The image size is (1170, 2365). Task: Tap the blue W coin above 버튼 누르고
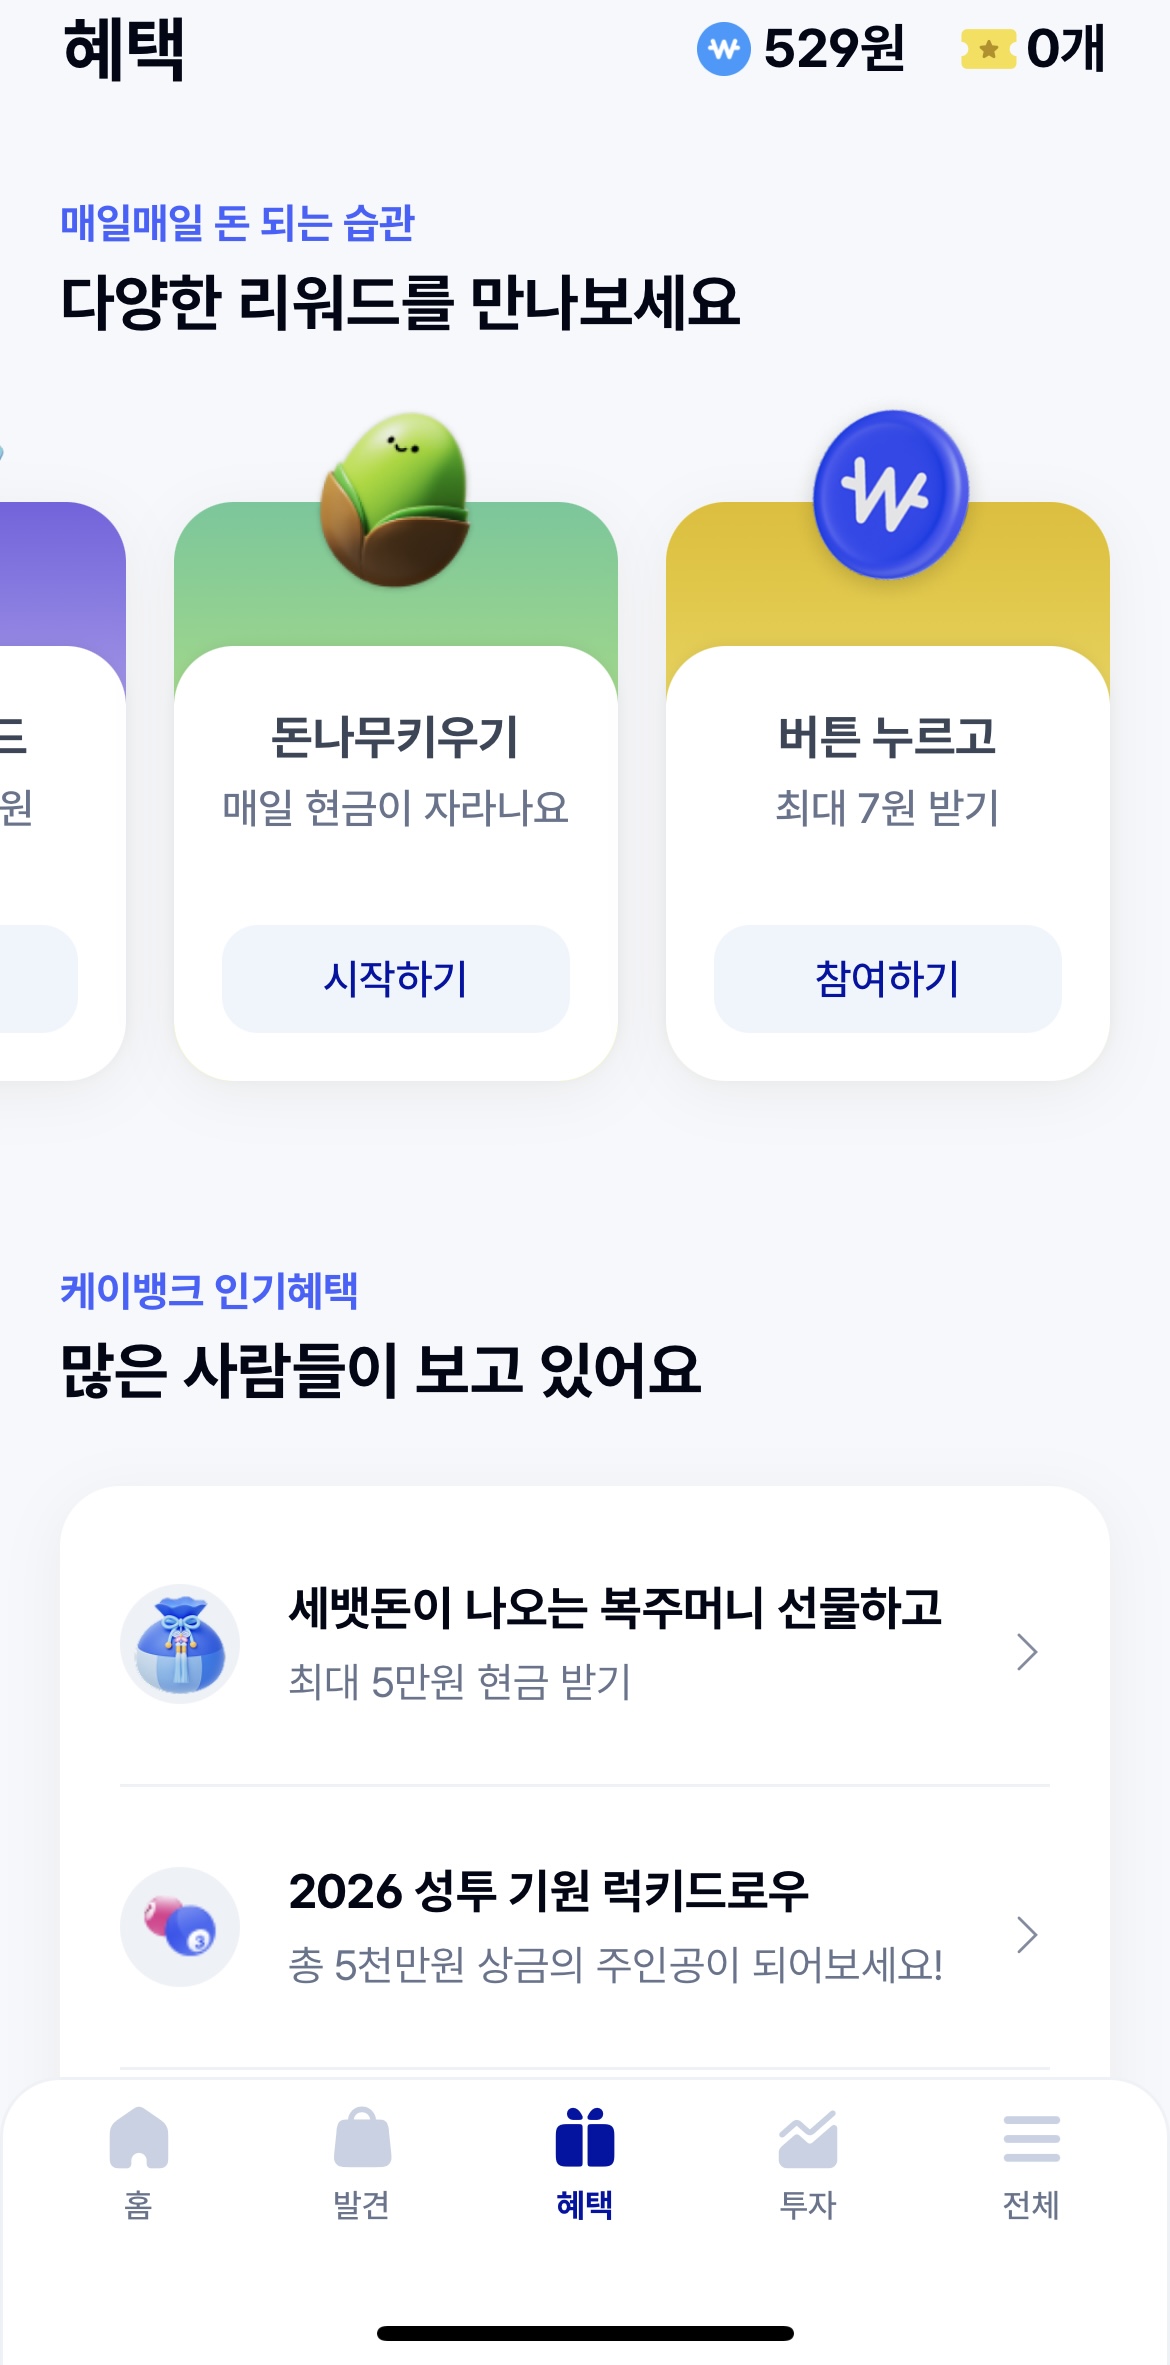(x=890, y=494)
